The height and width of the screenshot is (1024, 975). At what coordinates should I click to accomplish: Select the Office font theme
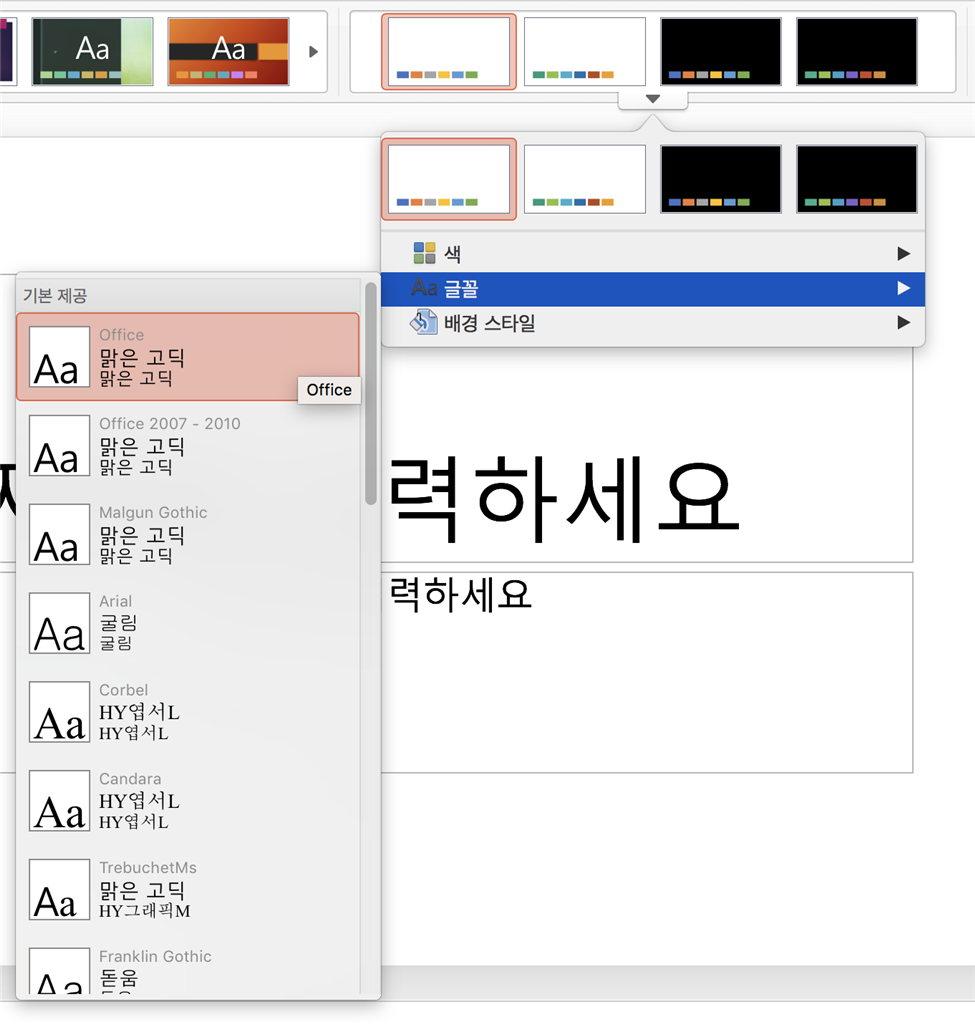click(x=188, y=357)
